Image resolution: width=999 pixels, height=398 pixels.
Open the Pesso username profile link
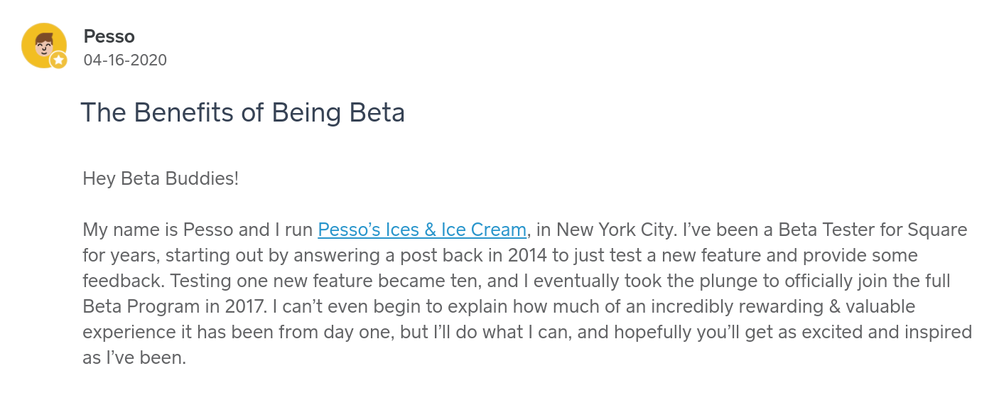[109, 36]
